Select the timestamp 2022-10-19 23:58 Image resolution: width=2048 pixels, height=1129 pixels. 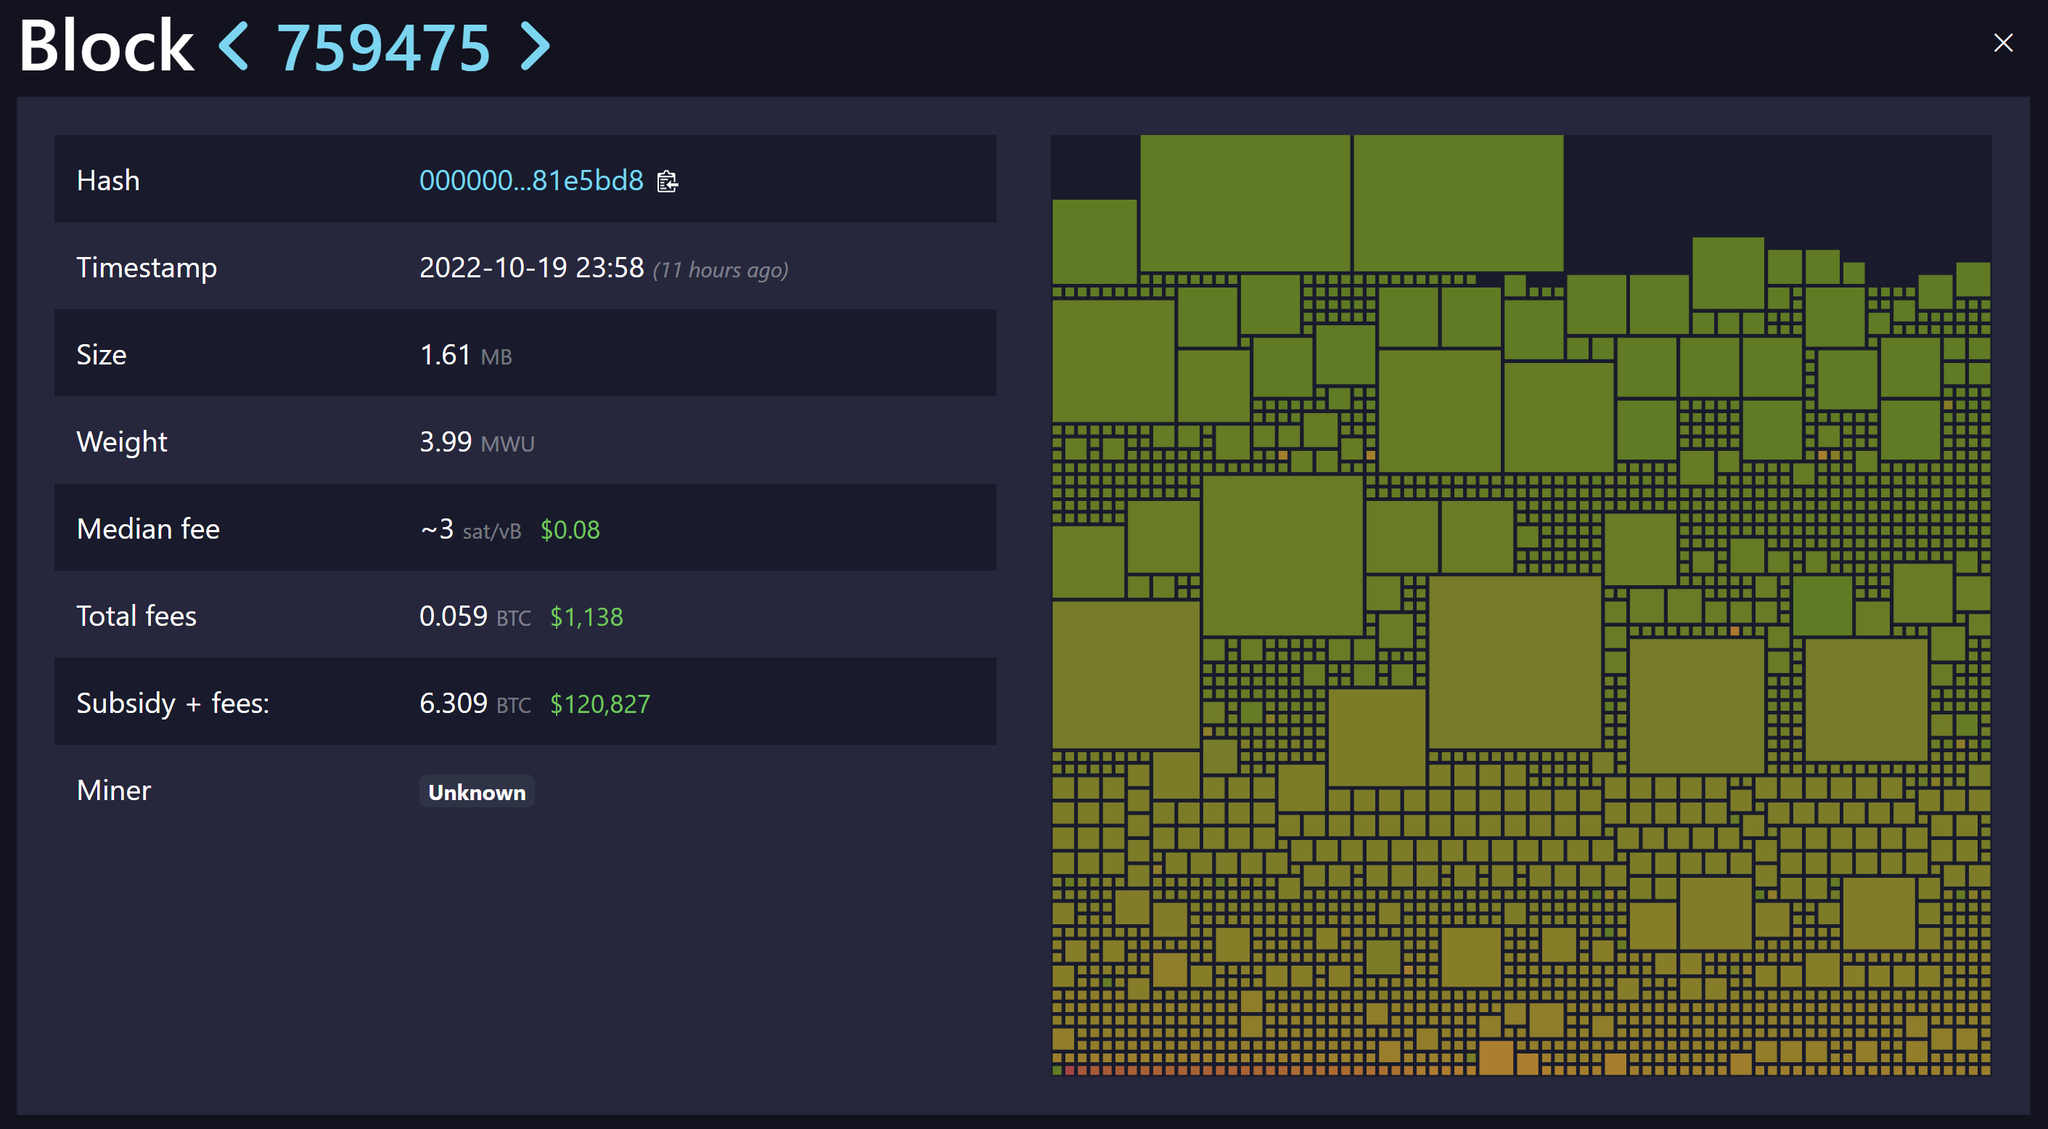click(x=531, y=267)
